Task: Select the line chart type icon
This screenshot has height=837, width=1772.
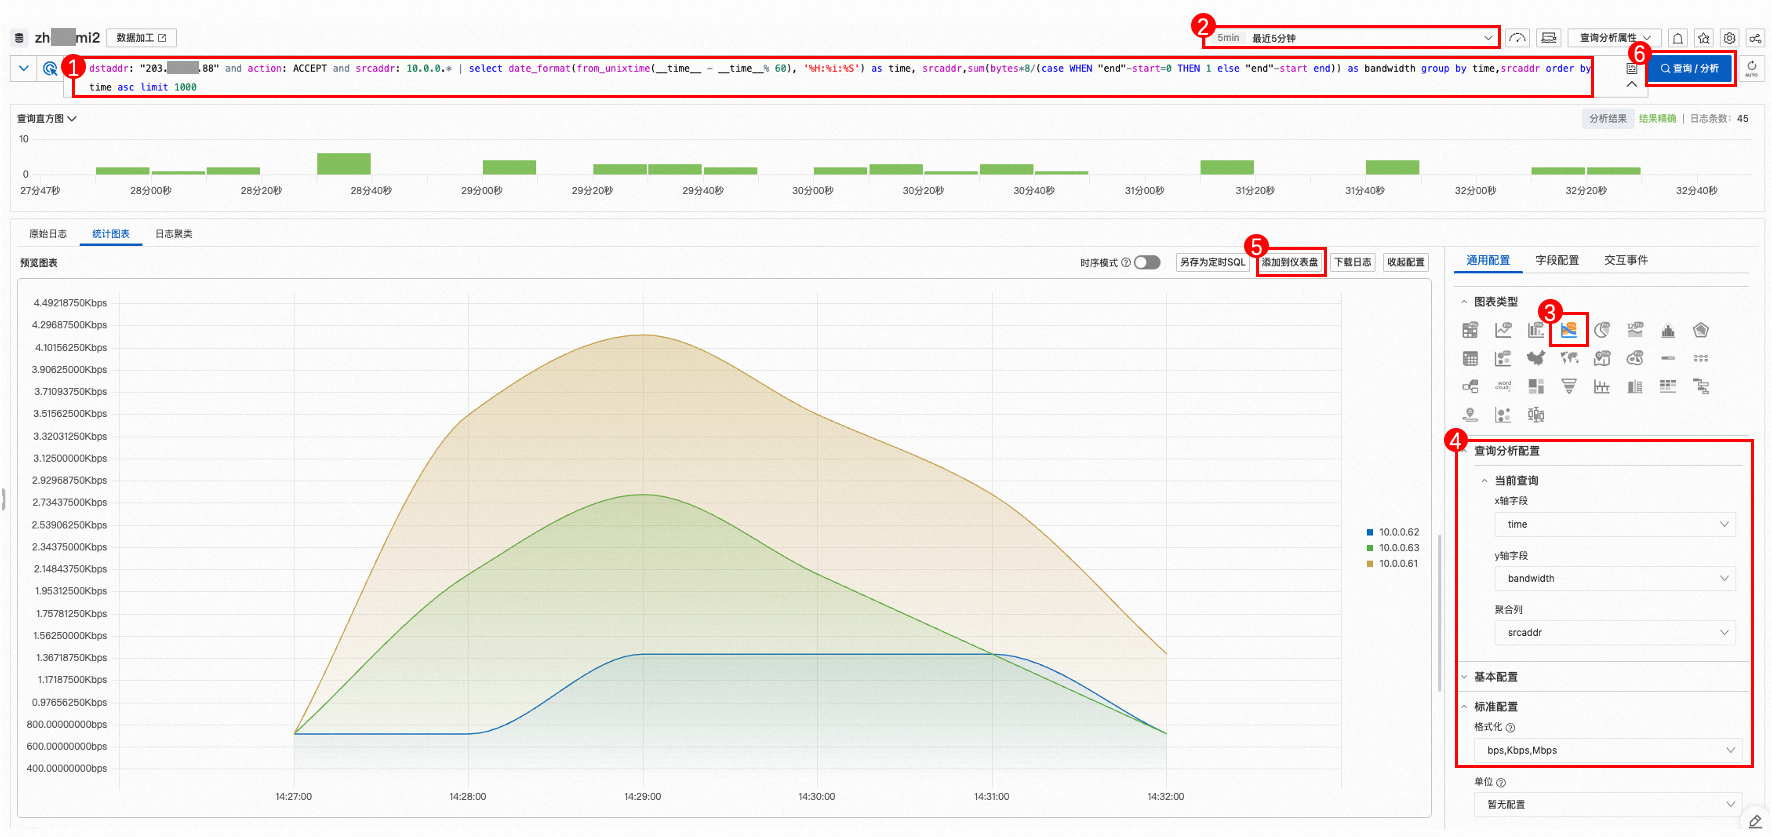Action: (1503, 330)
